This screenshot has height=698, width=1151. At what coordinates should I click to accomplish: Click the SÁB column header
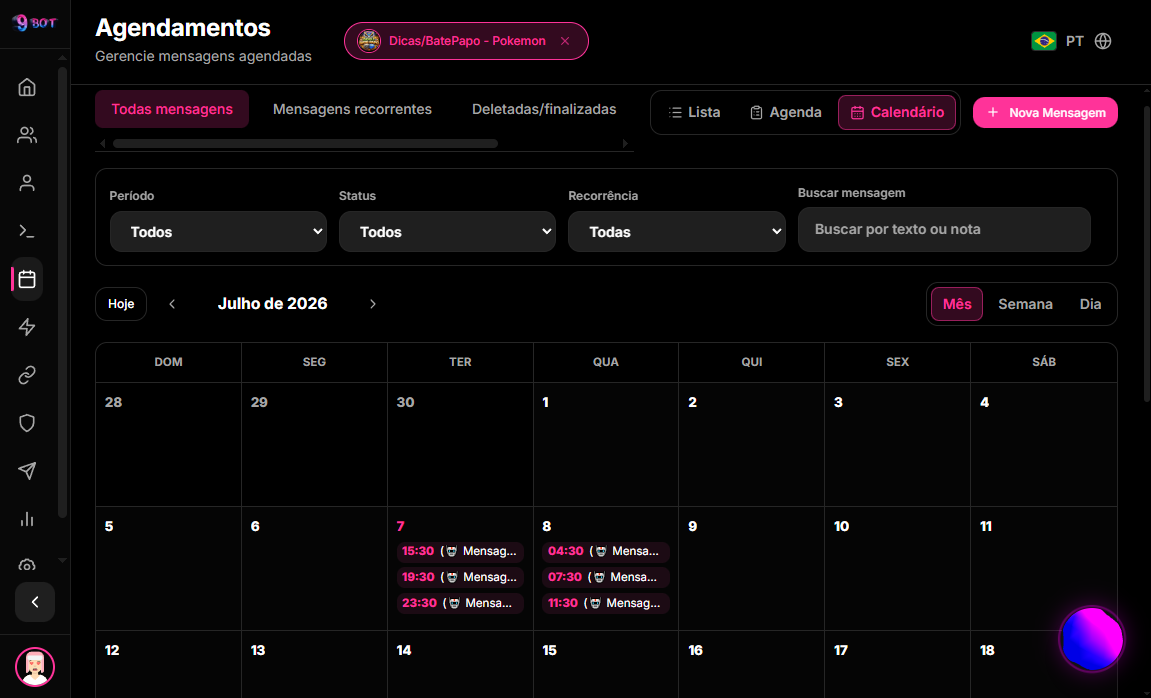pos(1044,362)
